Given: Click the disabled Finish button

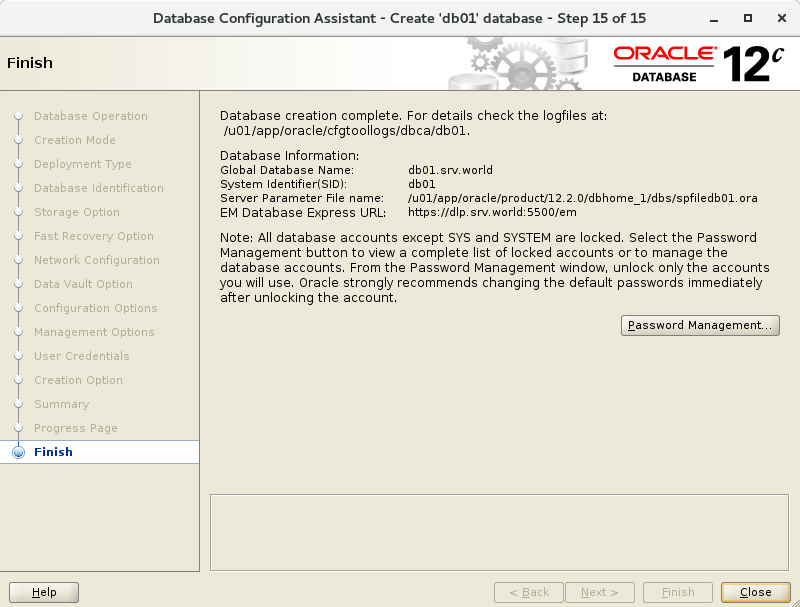Looking at the screenshot, I should [x=678, y=592].
